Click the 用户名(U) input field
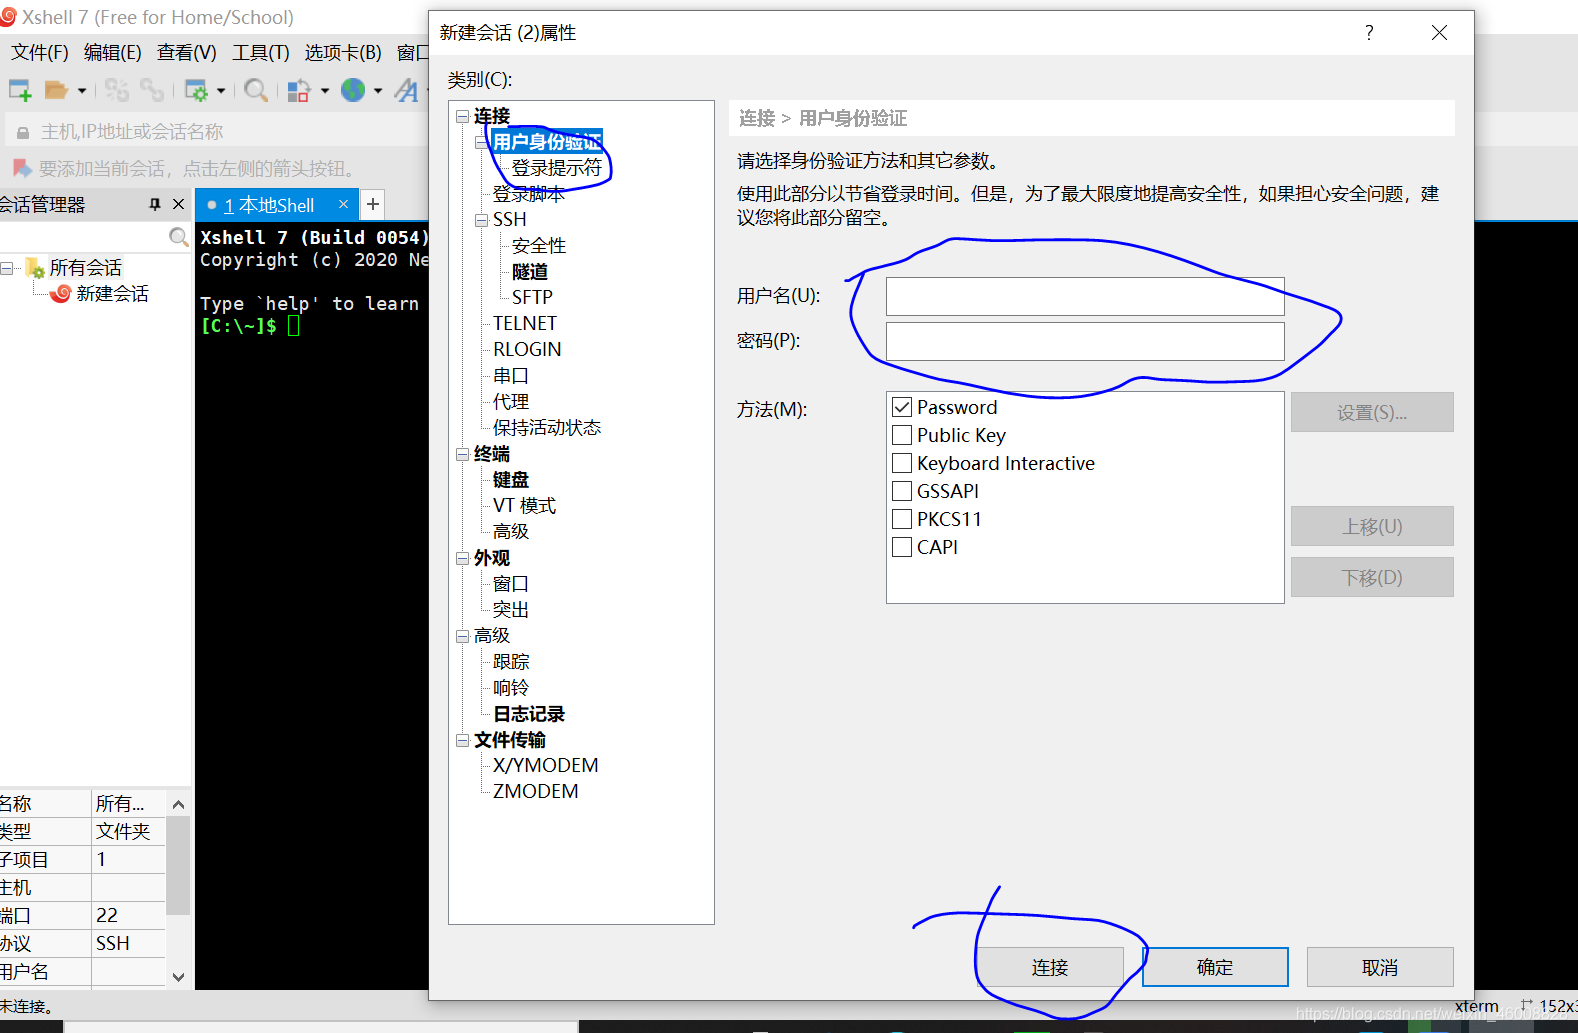Image resolution: width=1578 pixels, height=1033 pixels. coord(1085,297)
